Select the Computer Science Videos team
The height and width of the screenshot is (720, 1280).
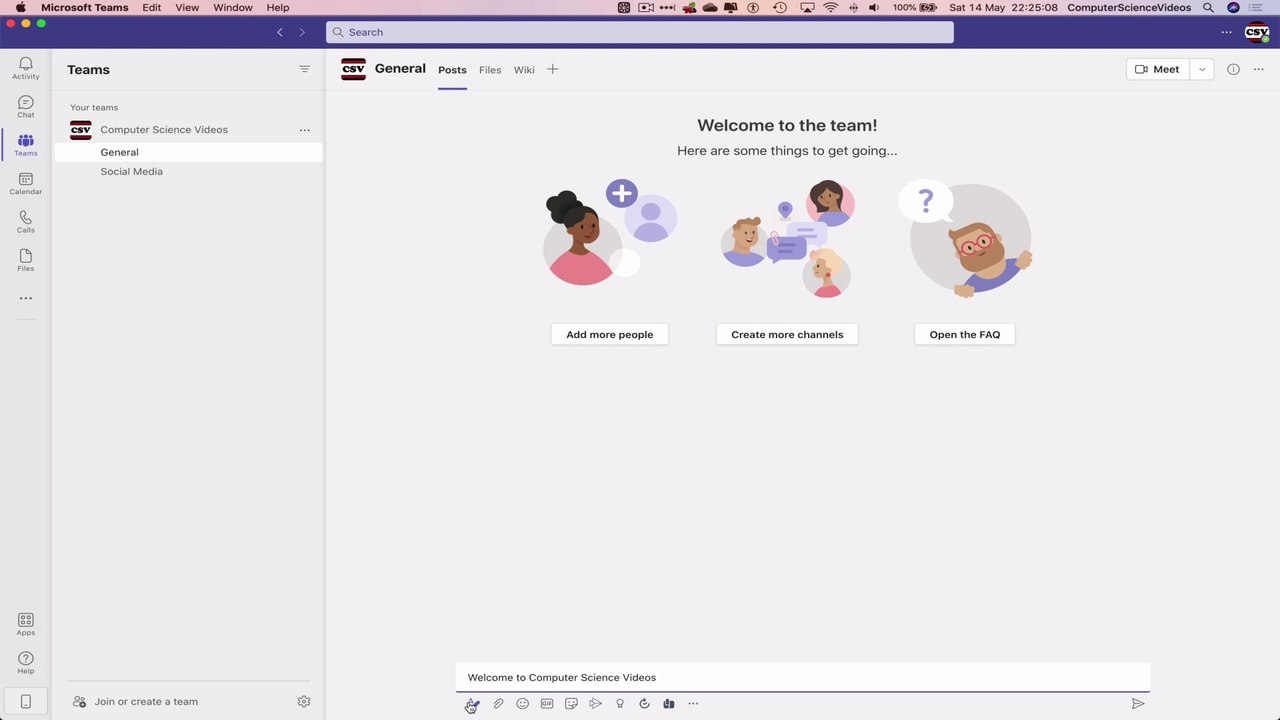[164, 130]
